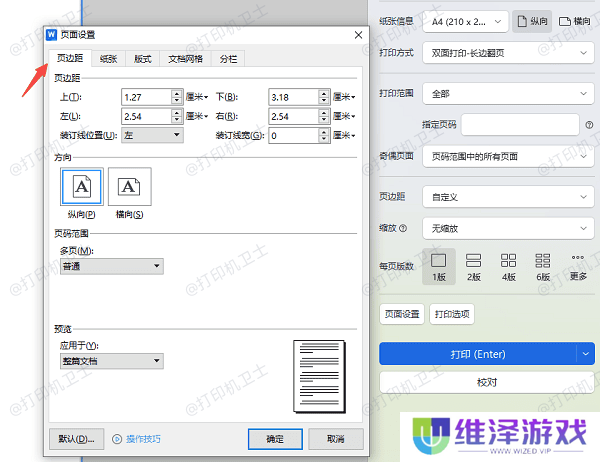This screenshot has height=462, width=600.
Task: Open the 应用于 dropdown showing 整篇文档
Action: [112, 361]
